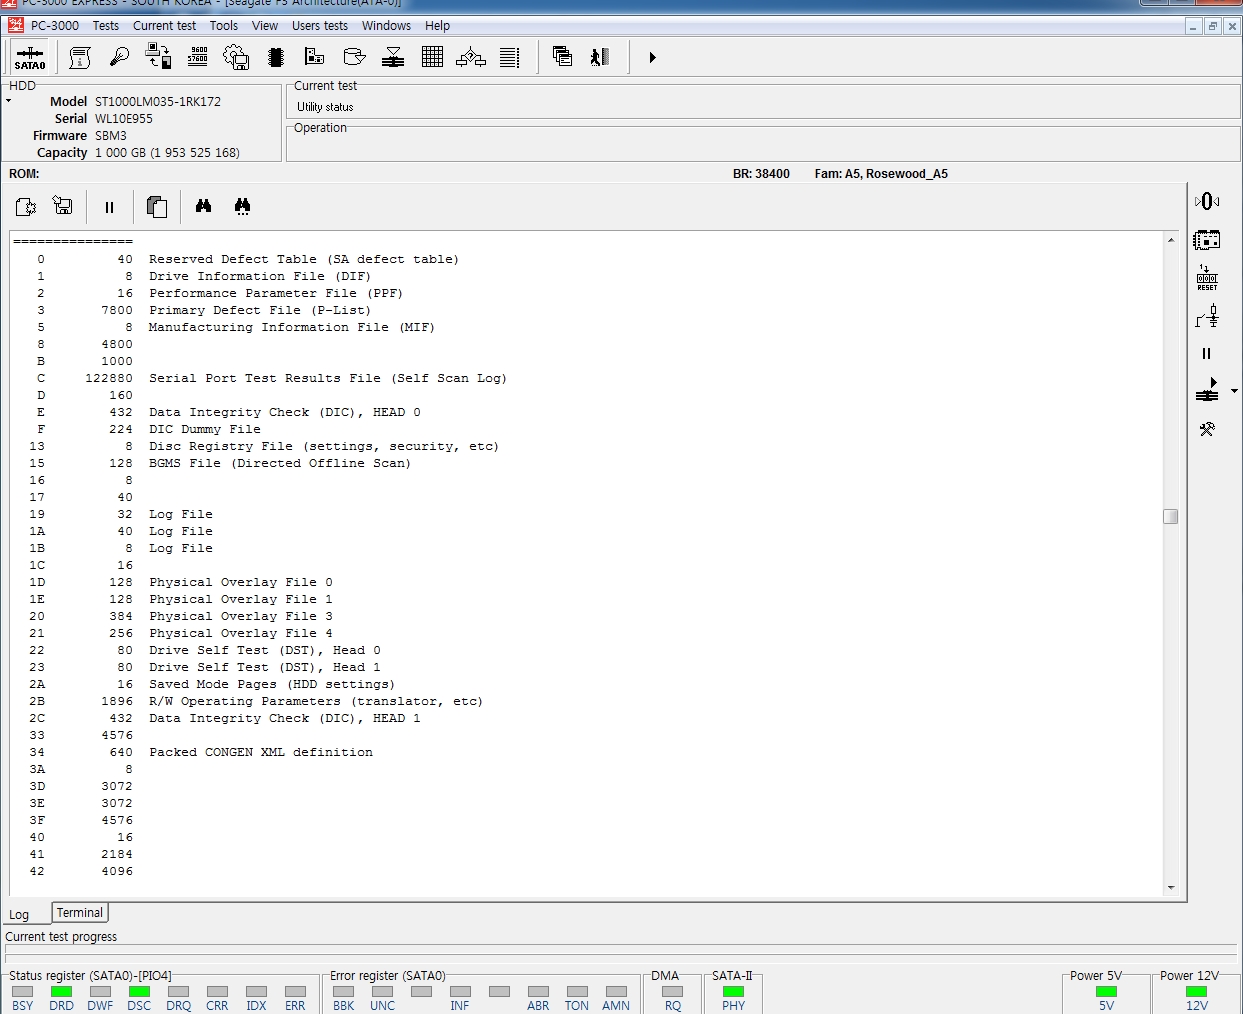Click the head stack/hourglass icon in toolbar
The height and width of the screenshot is (1014, 1243).
[393, 58]
